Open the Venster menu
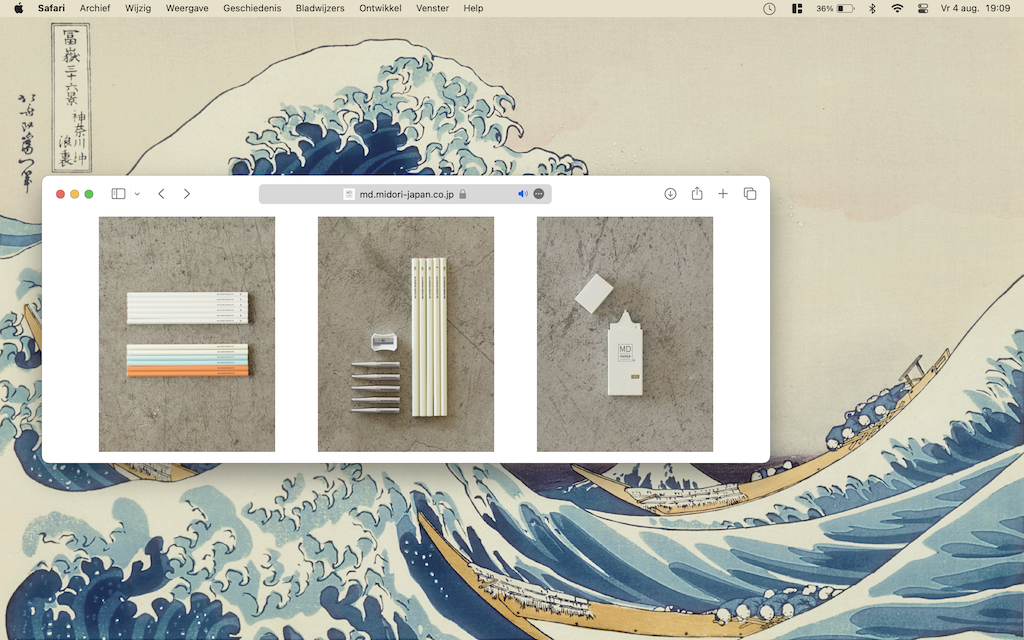This screenshot has height=640, width=1024. pos(432,8)
